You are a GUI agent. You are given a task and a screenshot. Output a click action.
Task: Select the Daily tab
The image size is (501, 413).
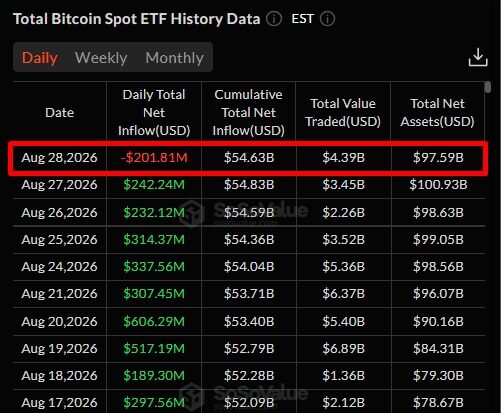[40, 58]
